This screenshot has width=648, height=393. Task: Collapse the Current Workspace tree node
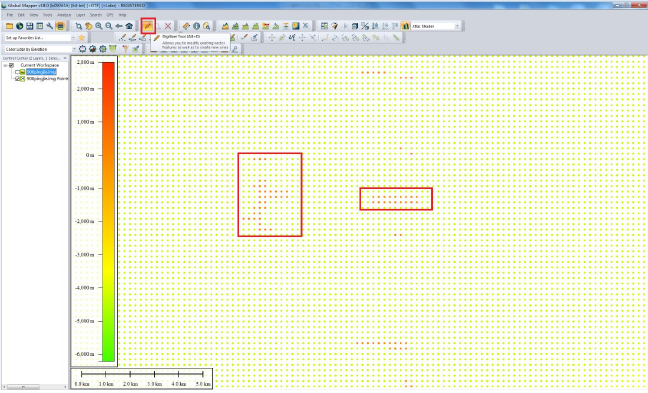(x=5, y=65)
